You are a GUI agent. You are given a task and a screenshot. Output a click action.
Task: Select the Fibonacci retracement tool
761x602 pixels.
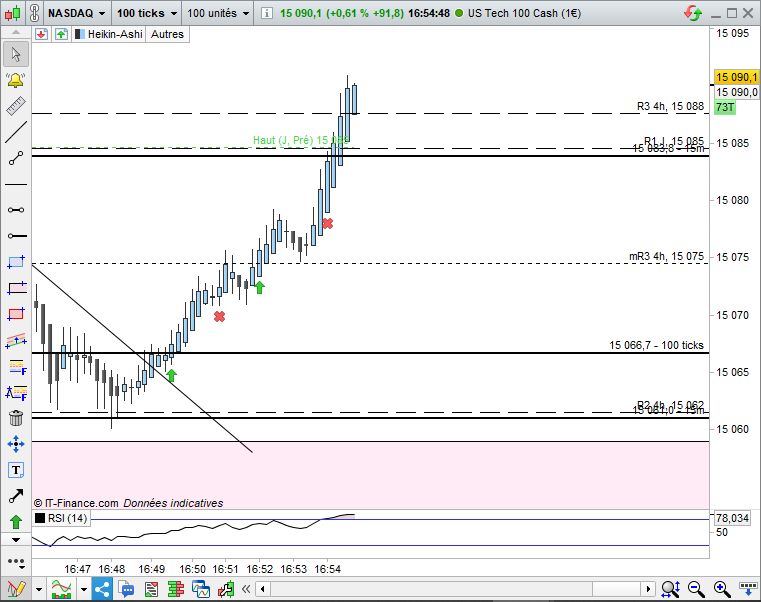tap(17, 367)
